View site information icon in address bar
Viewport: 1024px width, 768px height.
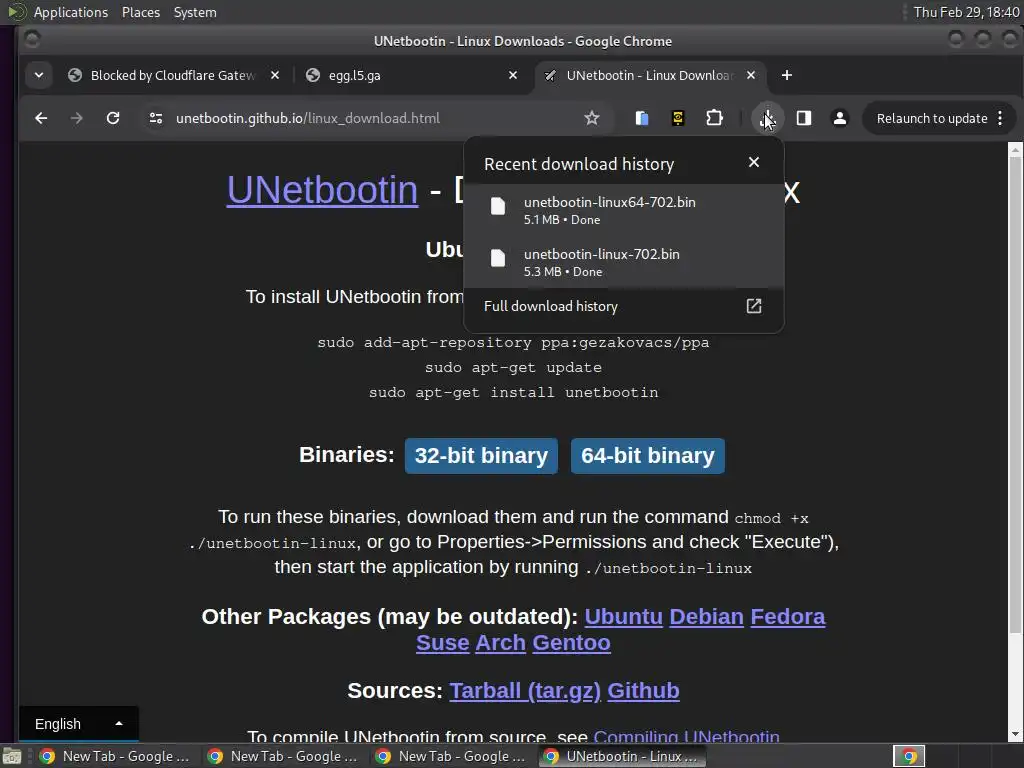[x=156, y=118]
